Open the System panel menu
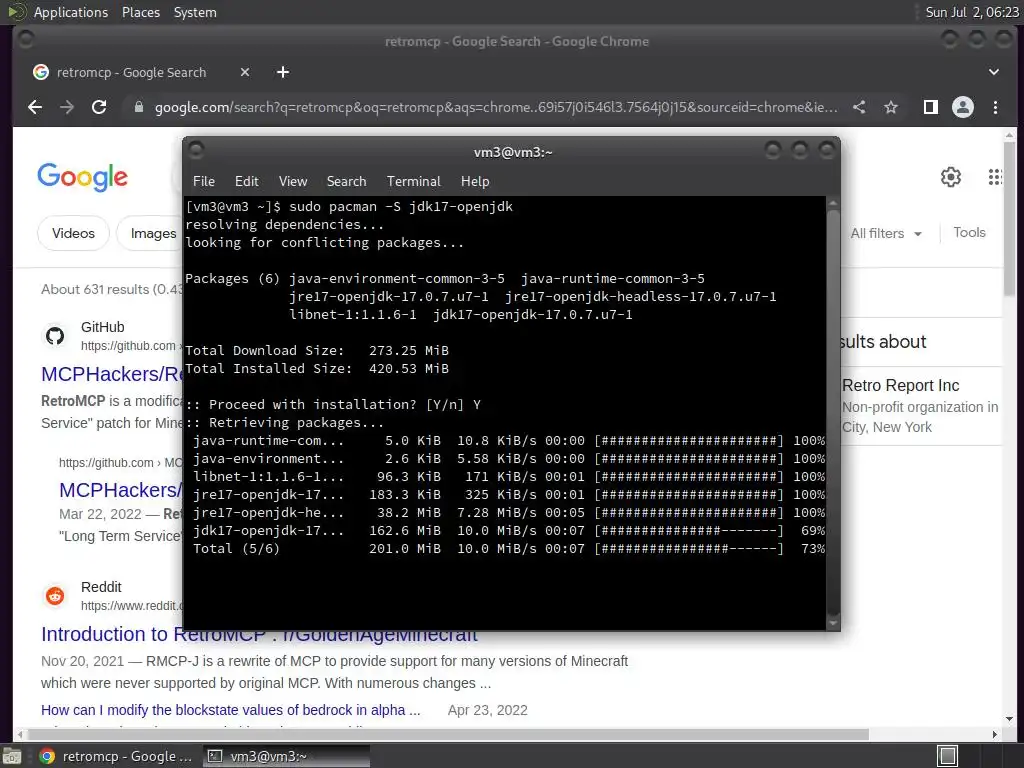 pos(195,12)
